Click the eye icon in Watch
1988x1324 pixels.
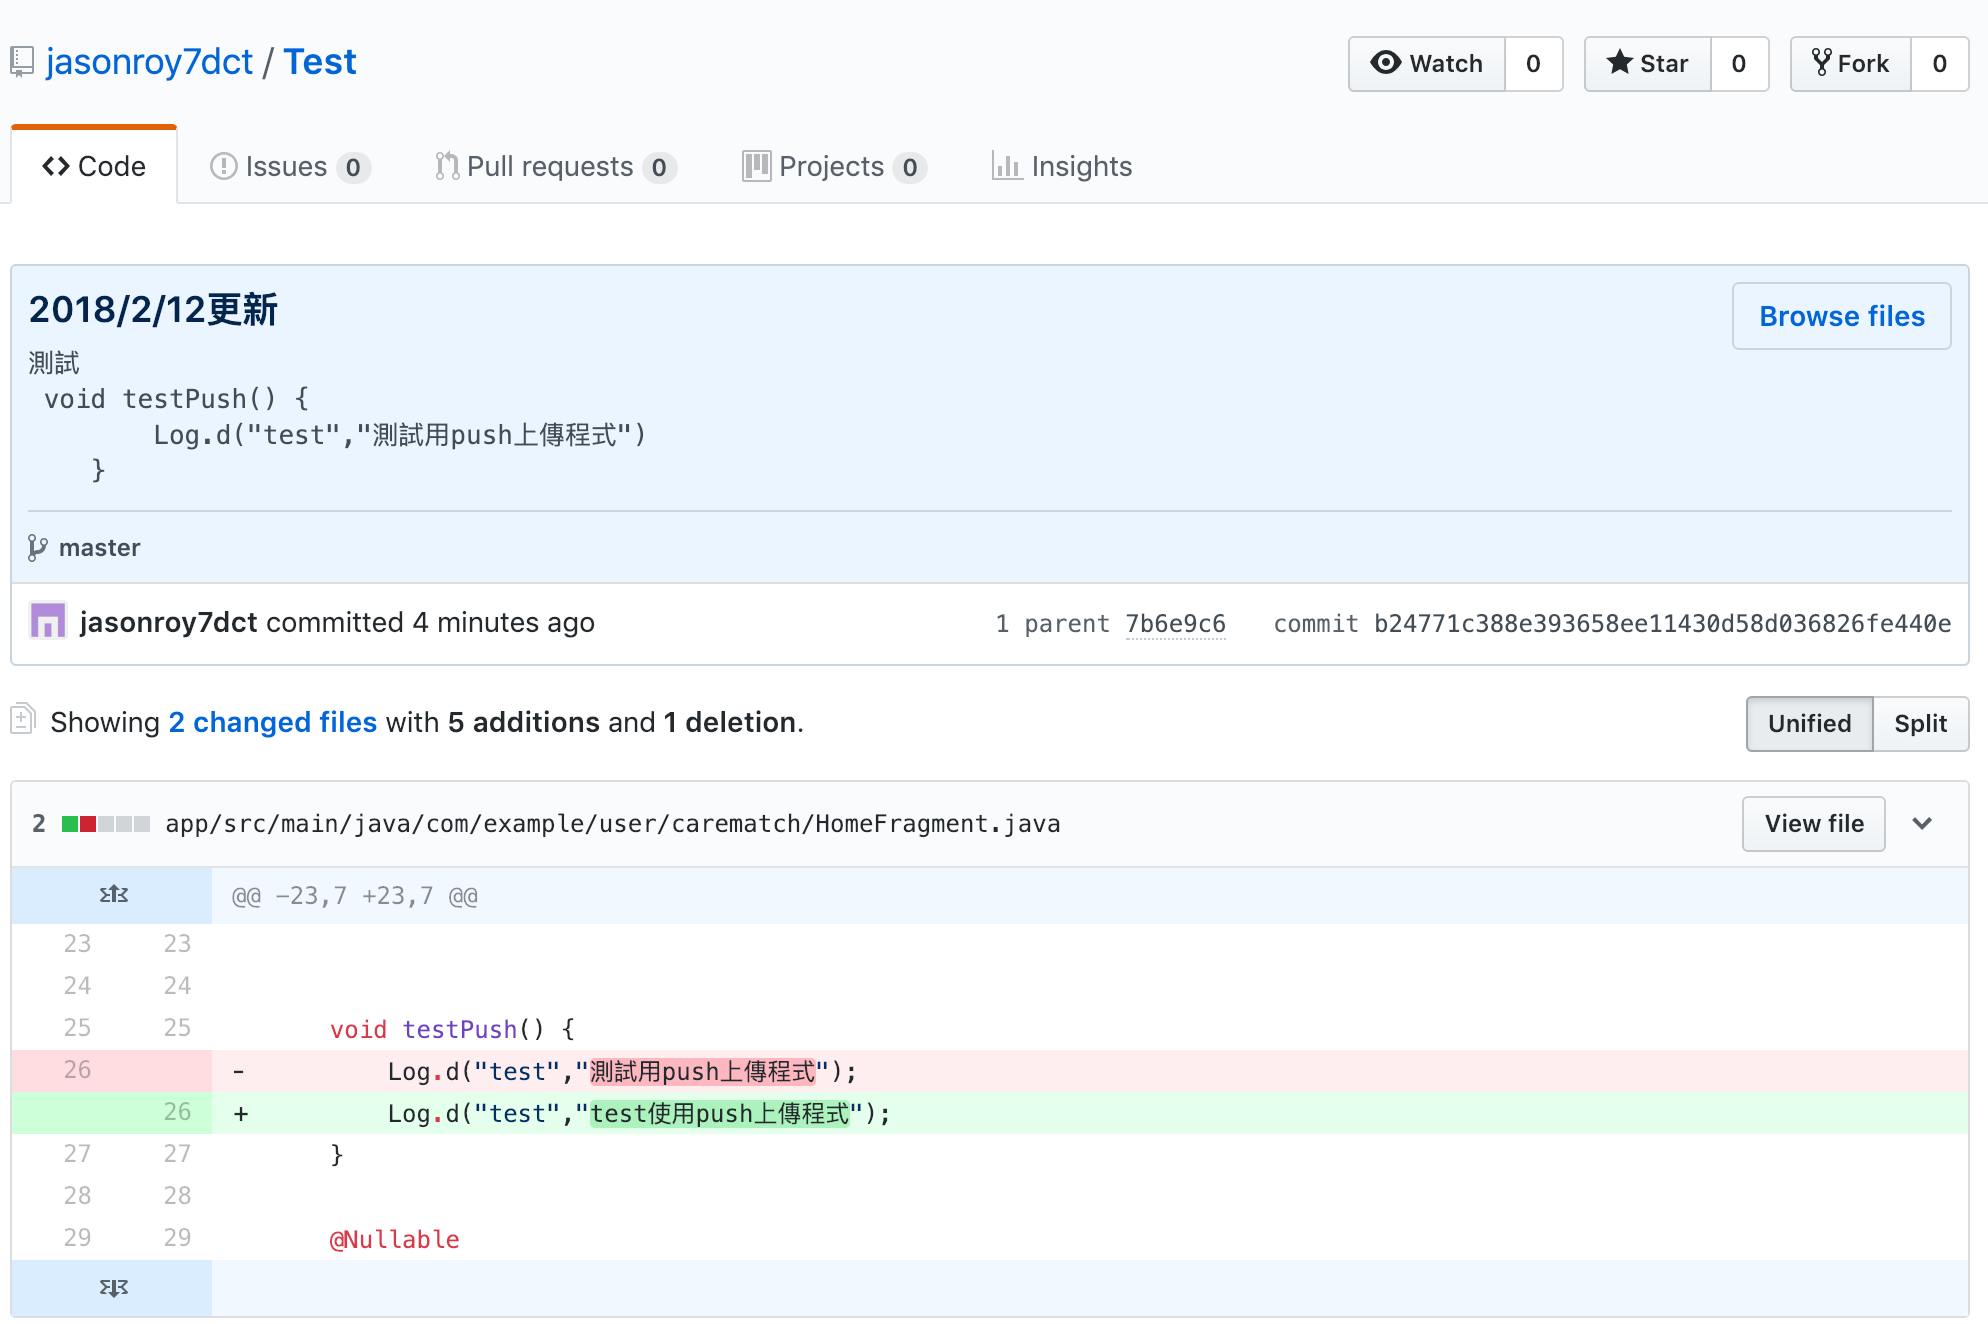point(1386,63)
